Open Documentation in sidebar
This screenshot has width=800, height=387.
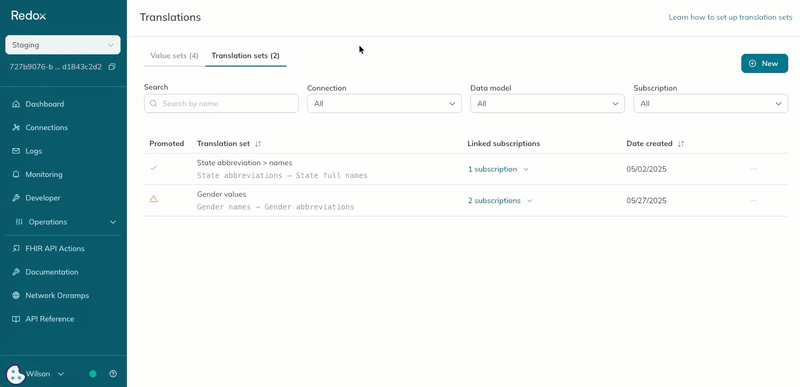click(52, 272)
